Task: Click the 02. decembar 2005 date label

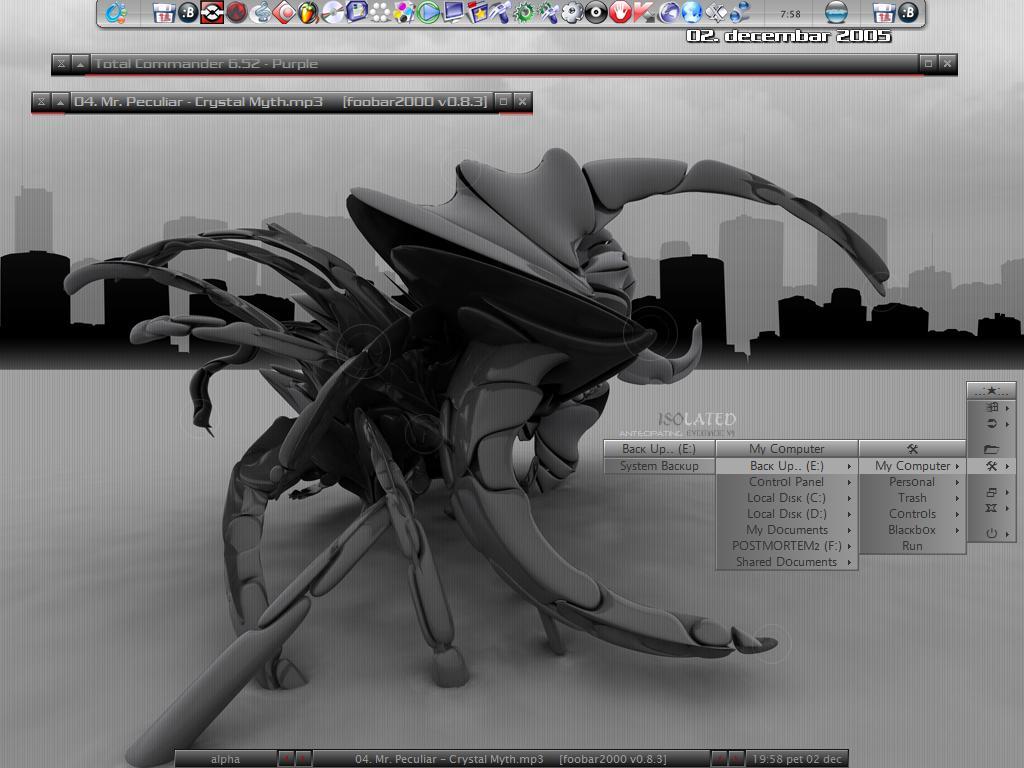Action: click(789, 36)
